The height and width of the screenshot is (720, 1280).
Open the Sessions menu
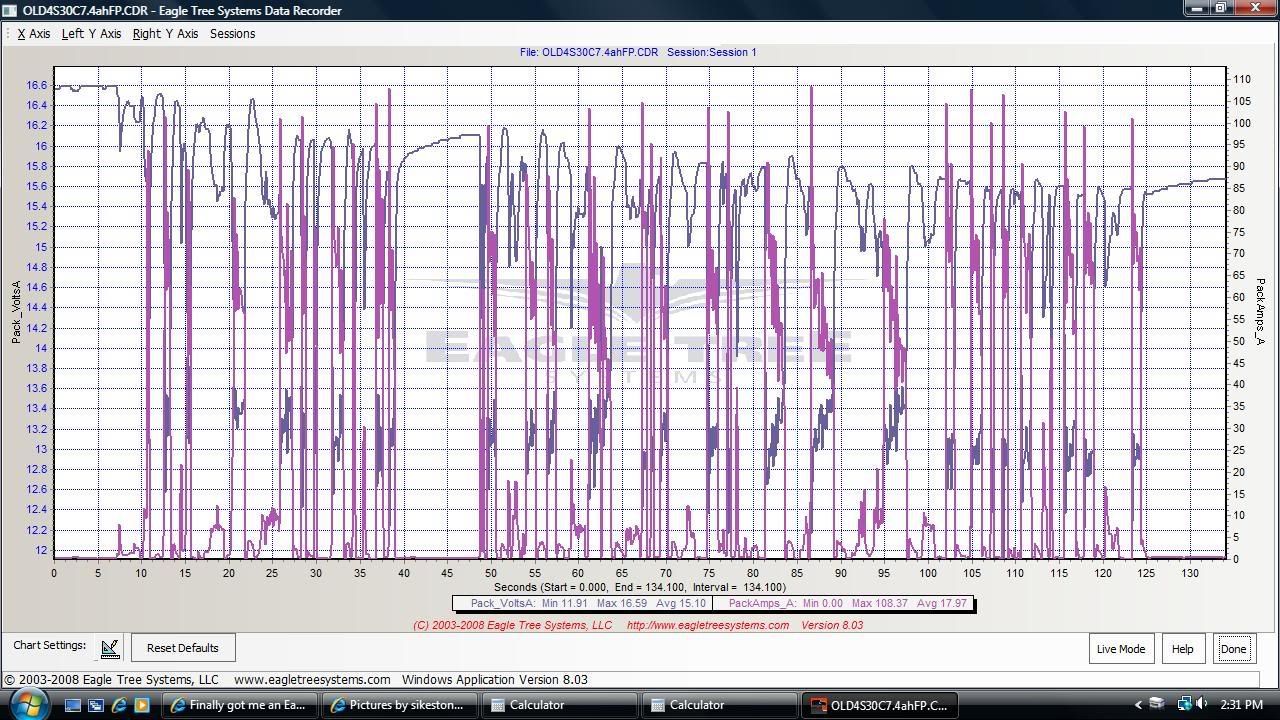(x=232, y=34)
